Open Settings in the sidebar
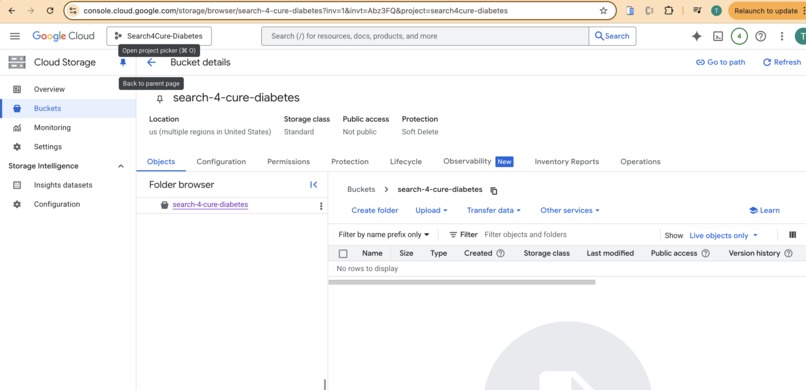 click(68, 146)
